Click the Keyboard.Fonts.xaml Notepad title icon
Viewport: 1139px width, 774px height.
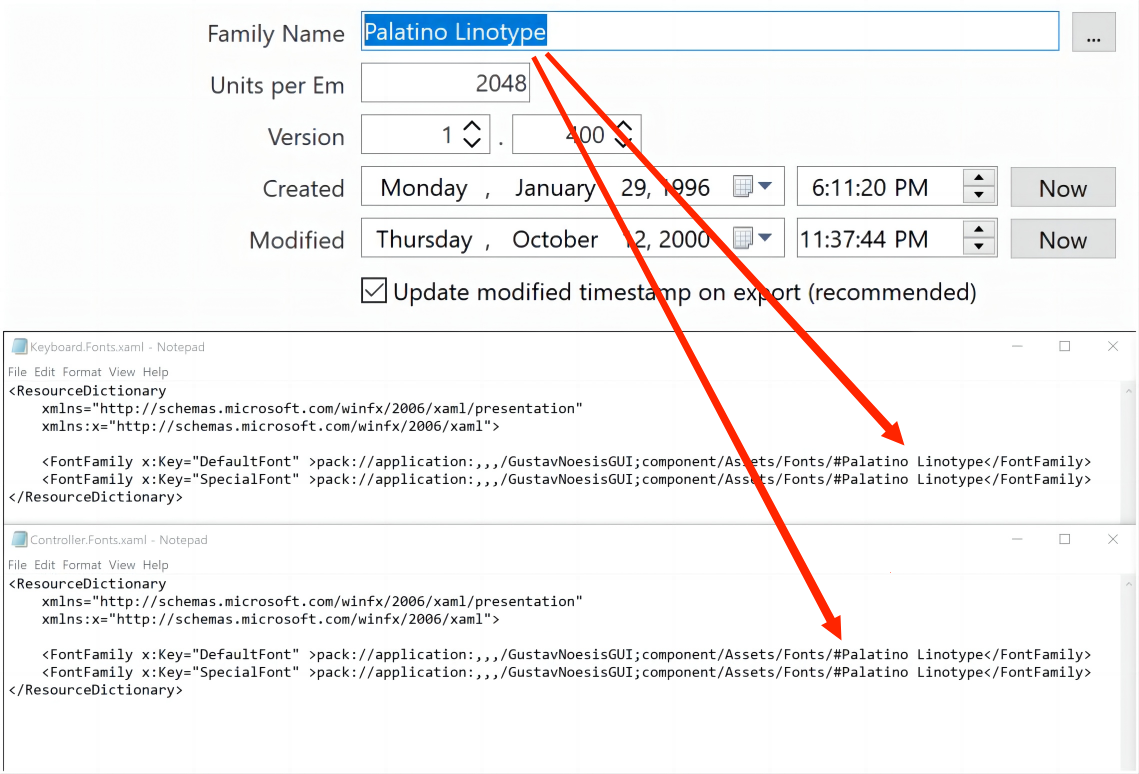point(19,346)
